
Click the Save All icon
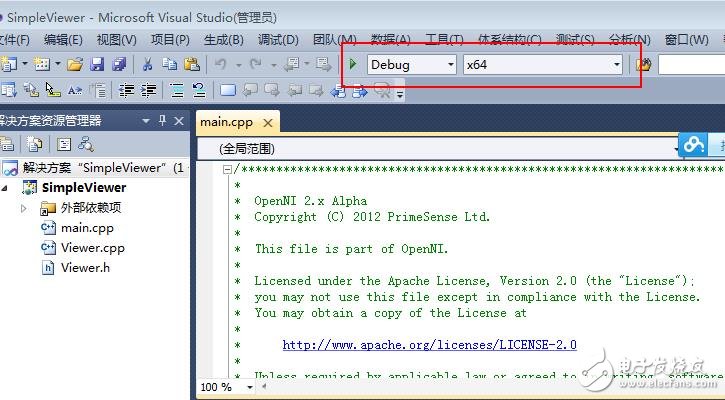click(119, 64)
